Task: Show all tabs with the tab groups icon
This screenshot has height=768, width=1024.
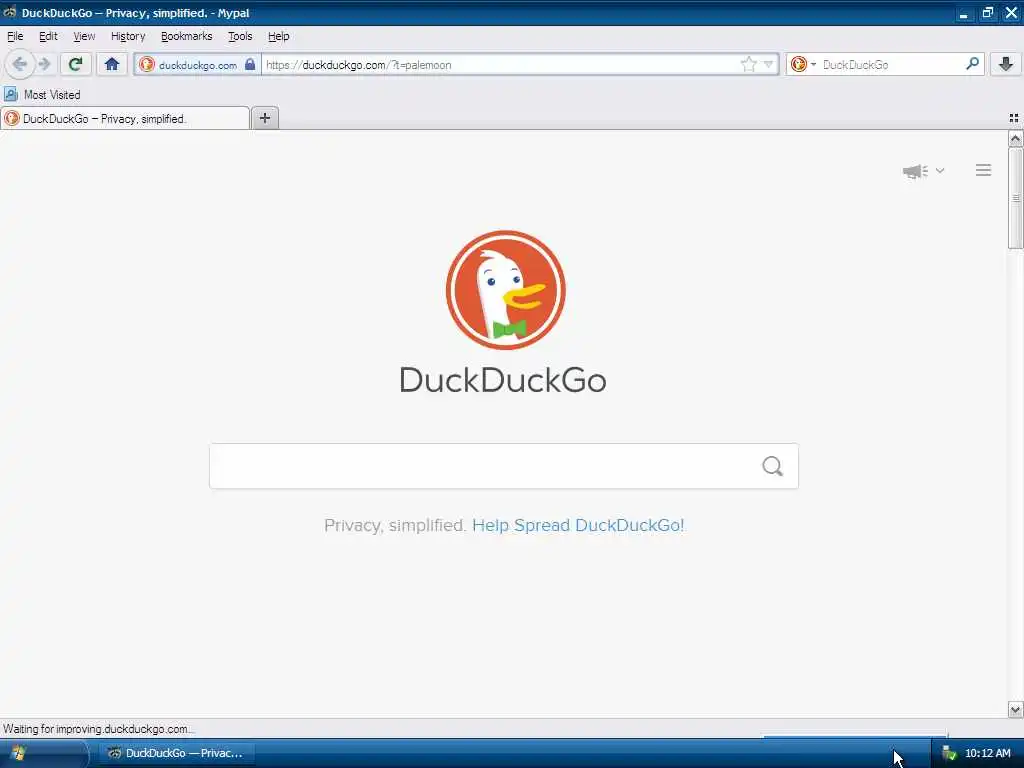Action: [x=1014, y=118]
